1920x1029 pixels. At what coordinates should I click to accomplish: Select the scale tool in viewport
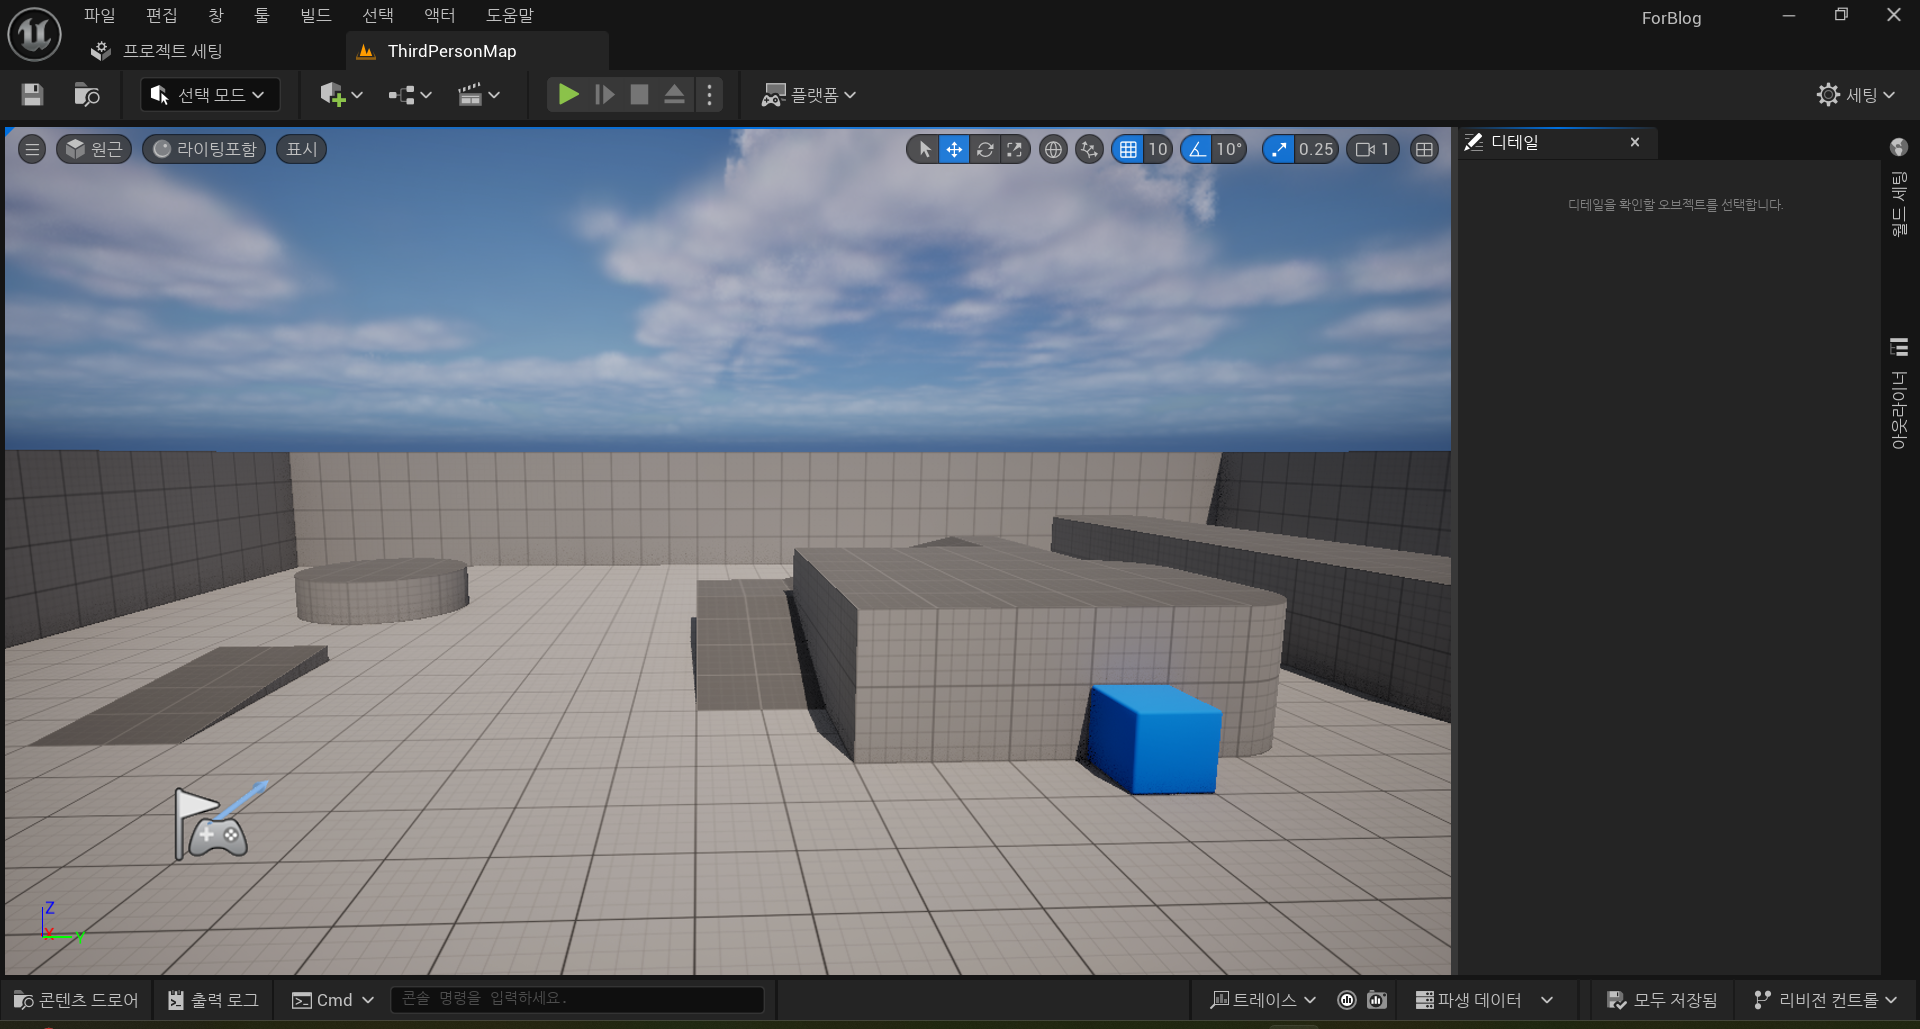click(1014, 149)
